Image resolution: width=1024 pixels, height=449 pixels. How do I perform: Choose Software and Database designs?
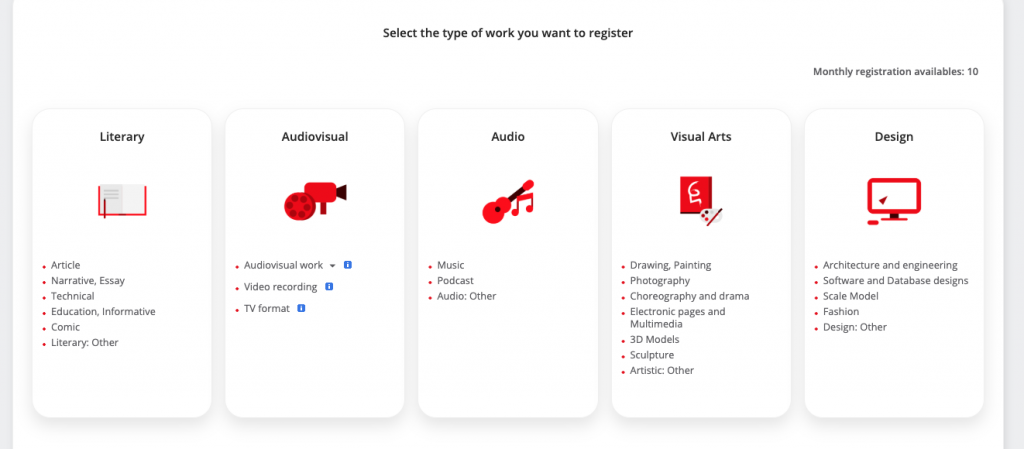coord(895,281)
